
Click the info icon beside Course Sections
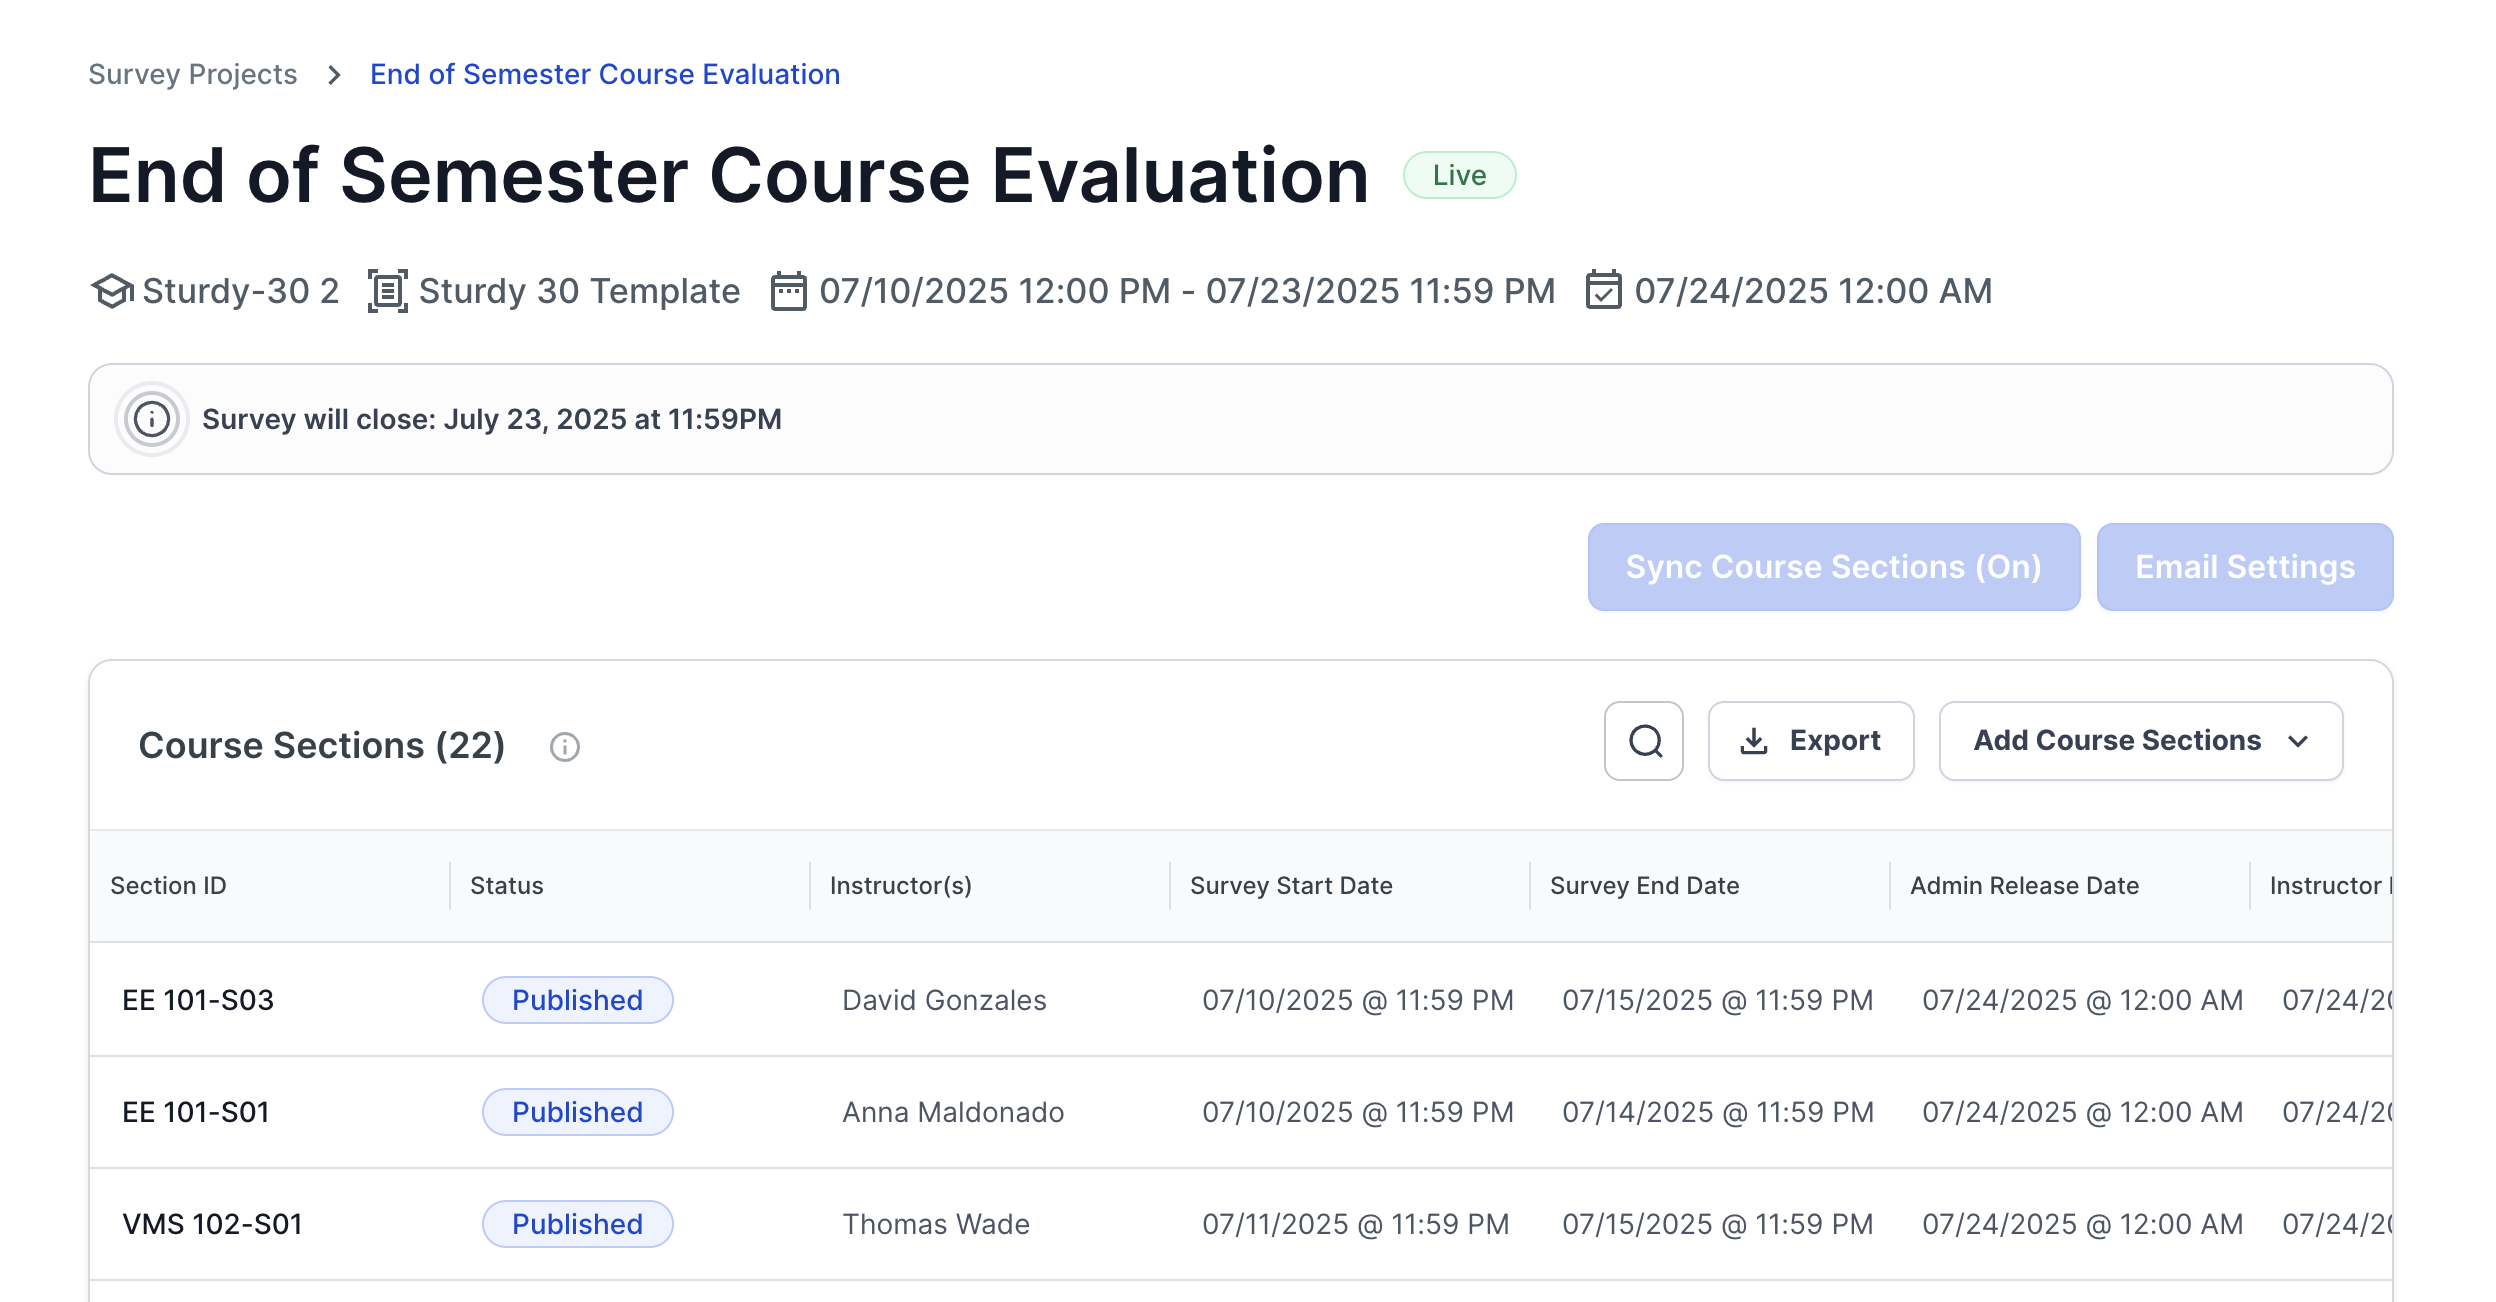pyautogui.click(x=565, y=747)
